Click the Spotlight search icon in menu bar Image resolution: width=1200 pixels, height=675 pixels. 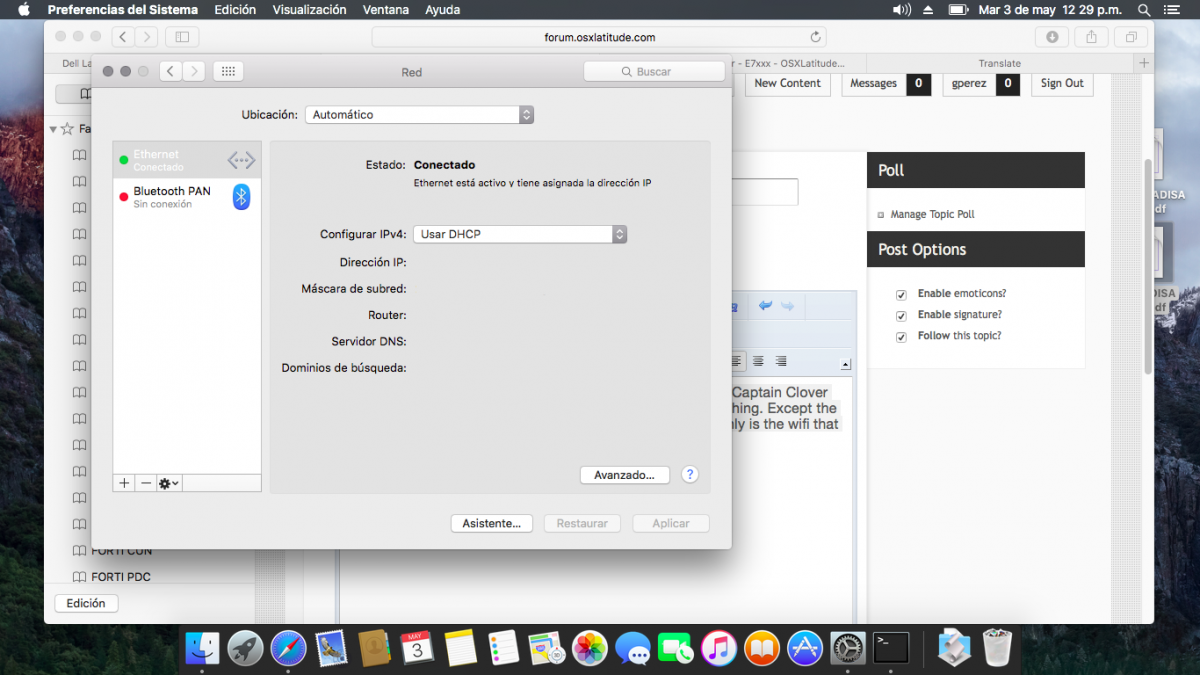1142,10
